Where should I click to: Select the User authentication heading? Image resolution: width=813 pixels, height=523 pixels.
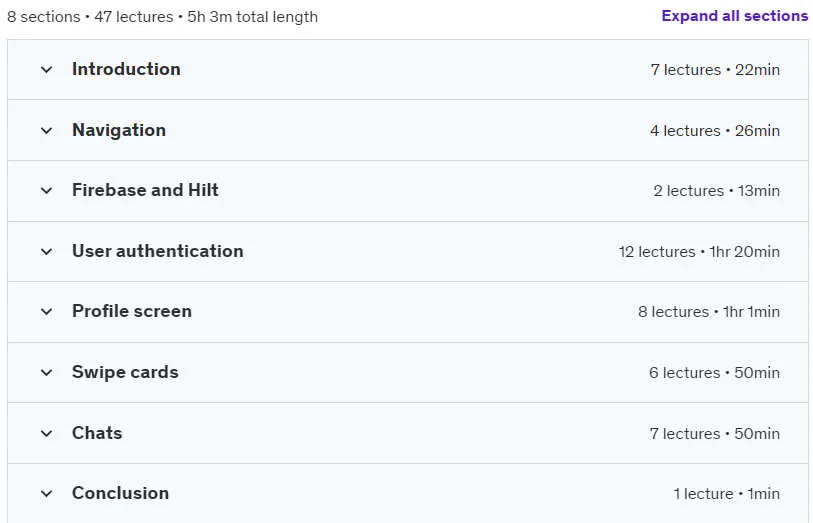[158, 251]
